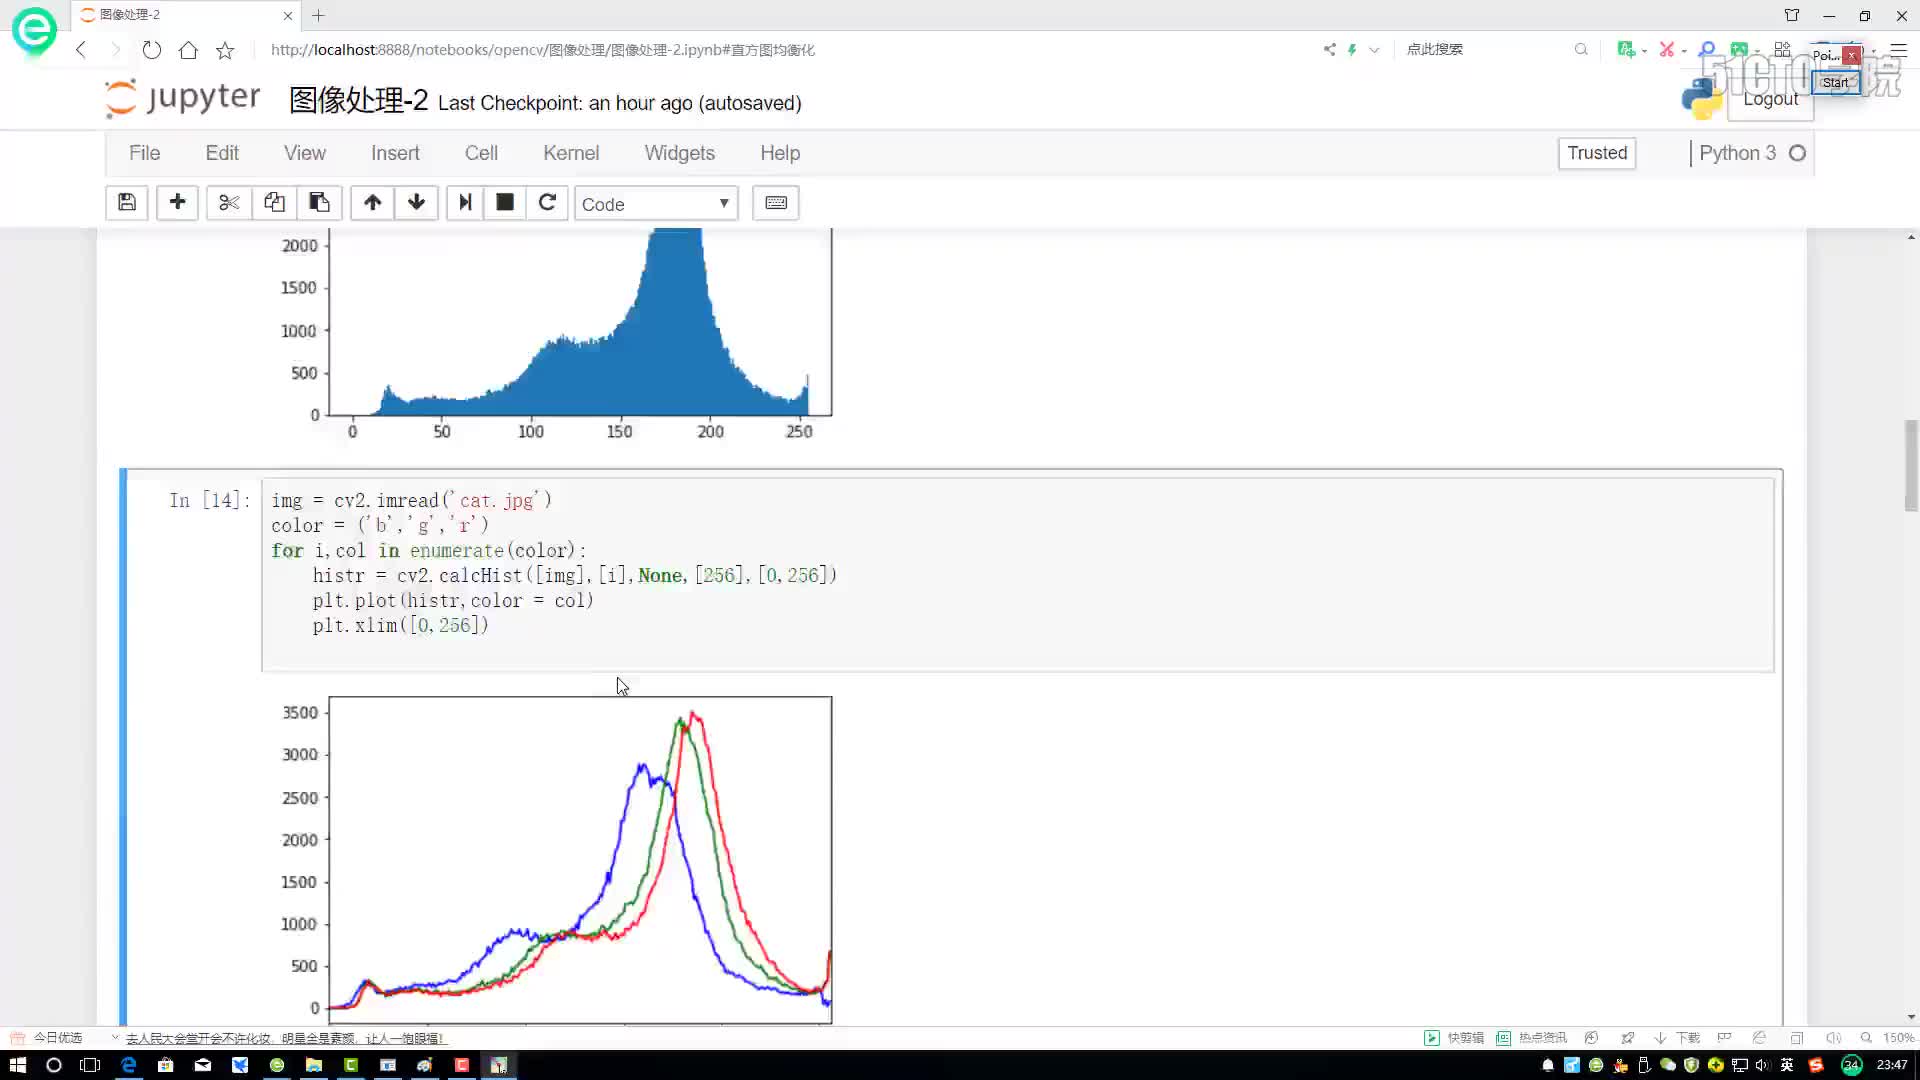Click the share icon in address bar
The image size is (1920, 1080).
coord(1329,49)
